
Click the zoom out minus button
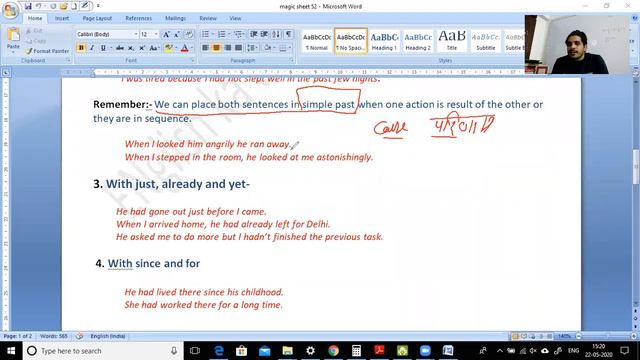click(x=579, y=336)
